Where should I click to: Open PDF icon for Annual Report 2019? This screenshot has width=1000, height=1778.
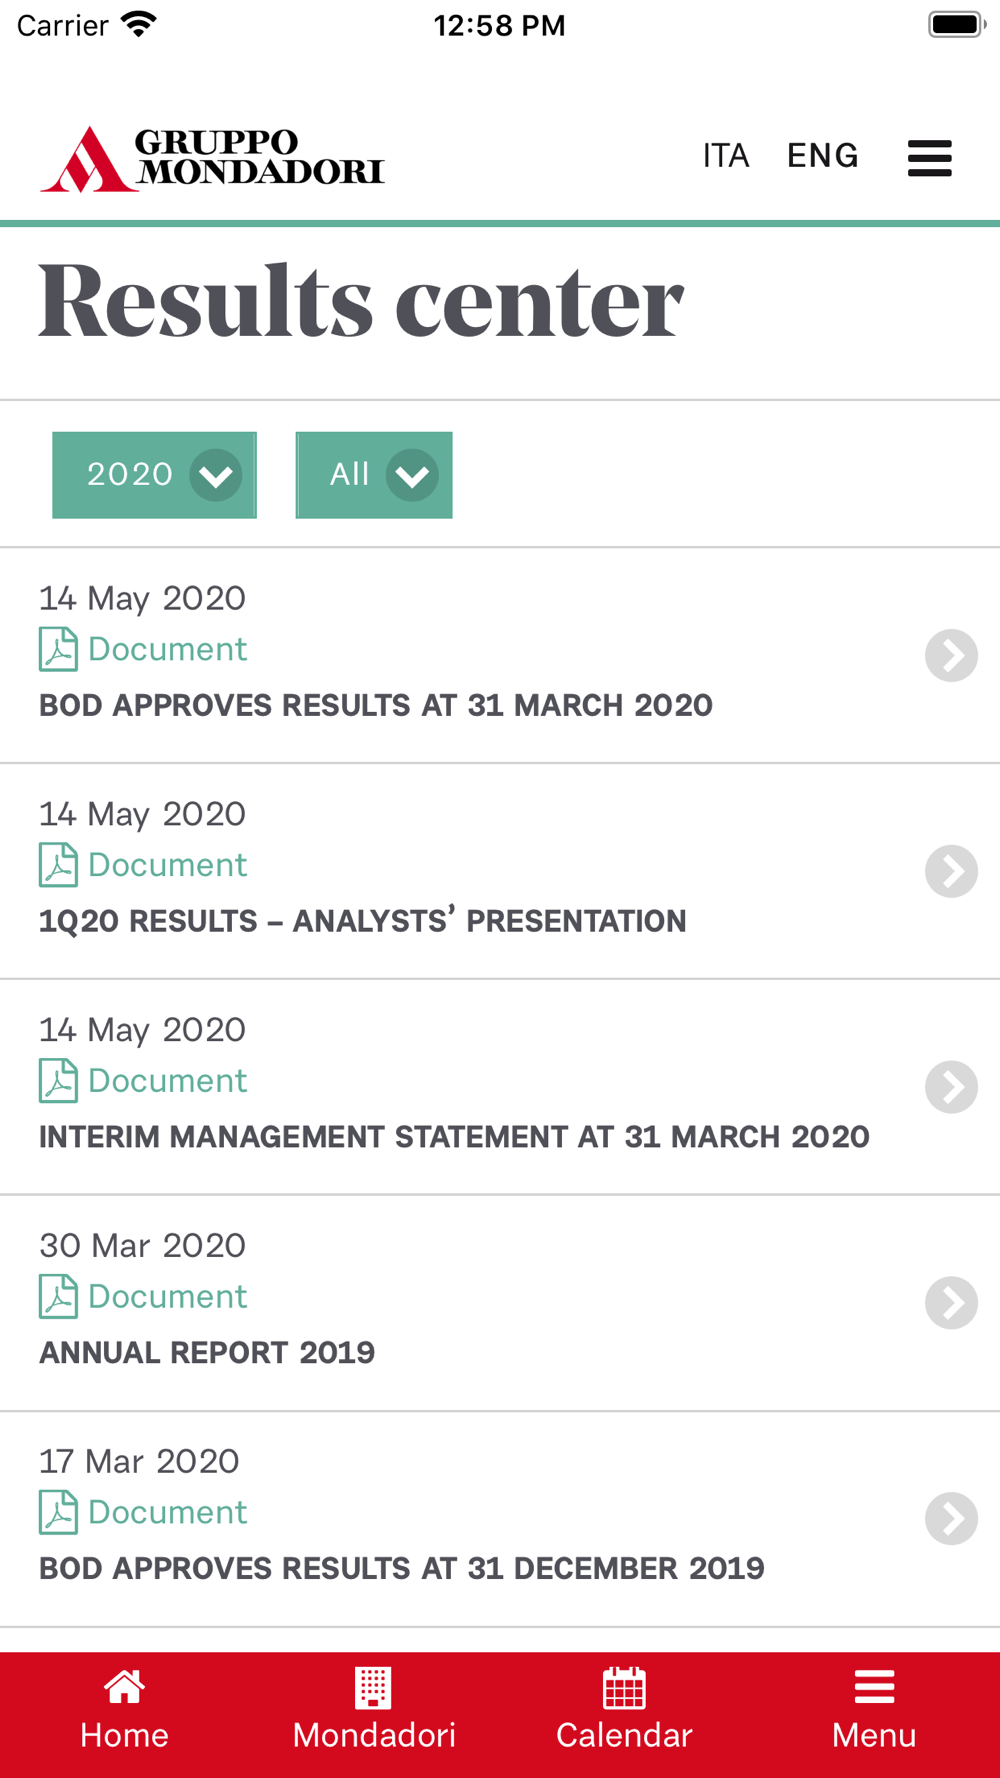click(x=58, y=1296)
